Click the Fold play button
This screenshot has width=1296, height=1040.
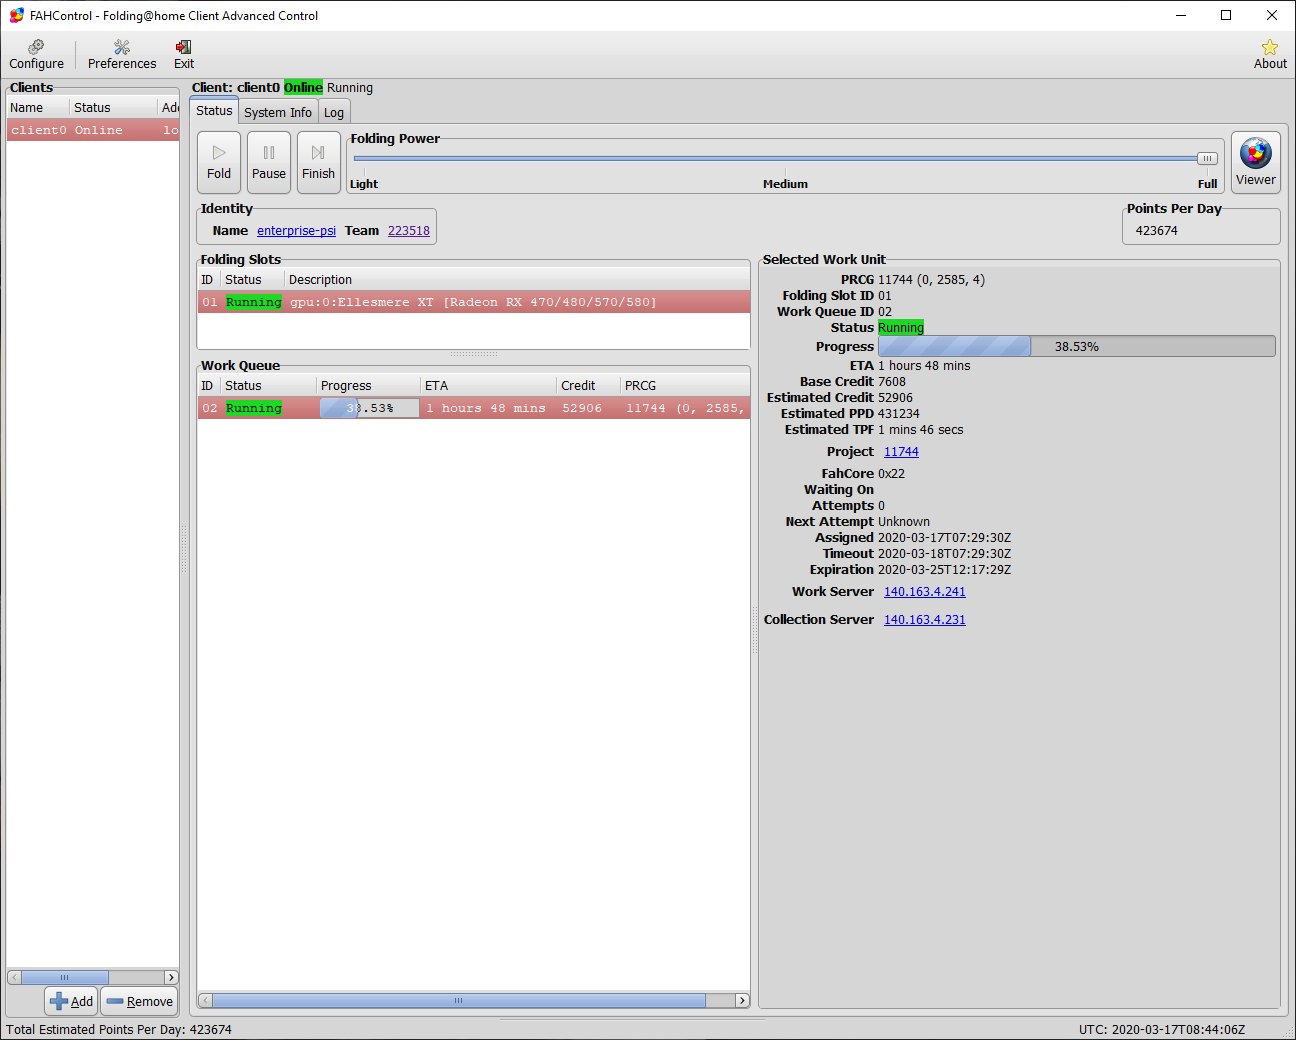pyautogui.click(x=219, y=162)
